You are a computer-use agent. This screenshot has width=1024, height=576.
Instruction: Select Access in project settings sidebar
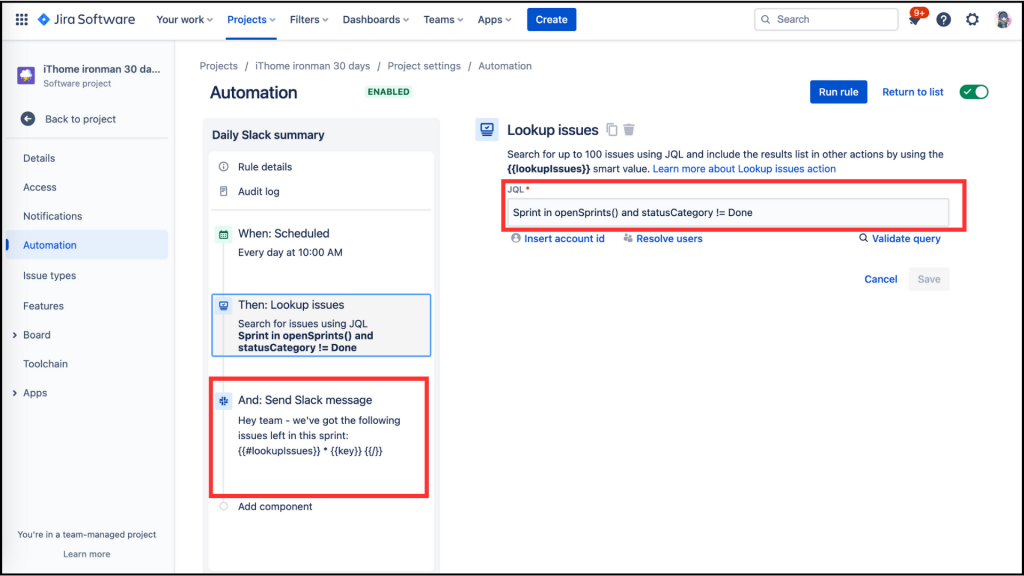point(40,187)
